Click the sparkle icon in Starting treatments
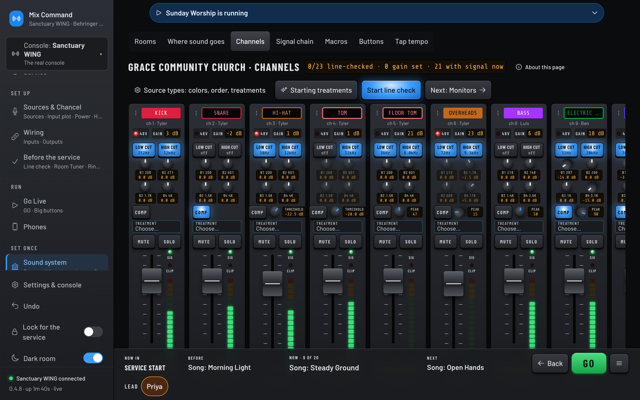The height and width of the screenshot is (400, 640). tap(284, 90)
